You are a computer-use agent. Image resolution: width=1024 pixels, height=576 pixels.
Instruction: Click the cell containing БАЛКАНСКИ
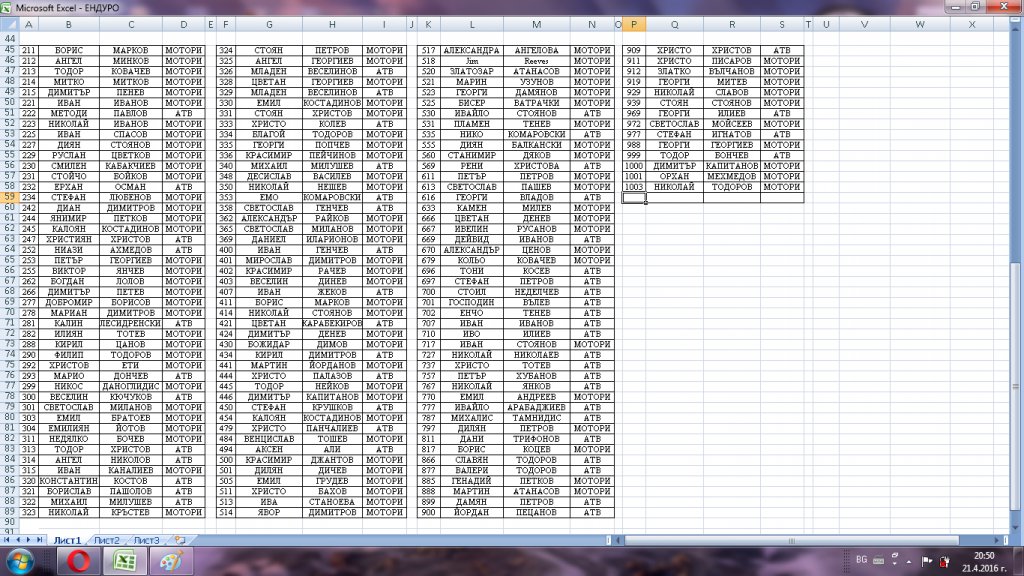pos(536,144)
